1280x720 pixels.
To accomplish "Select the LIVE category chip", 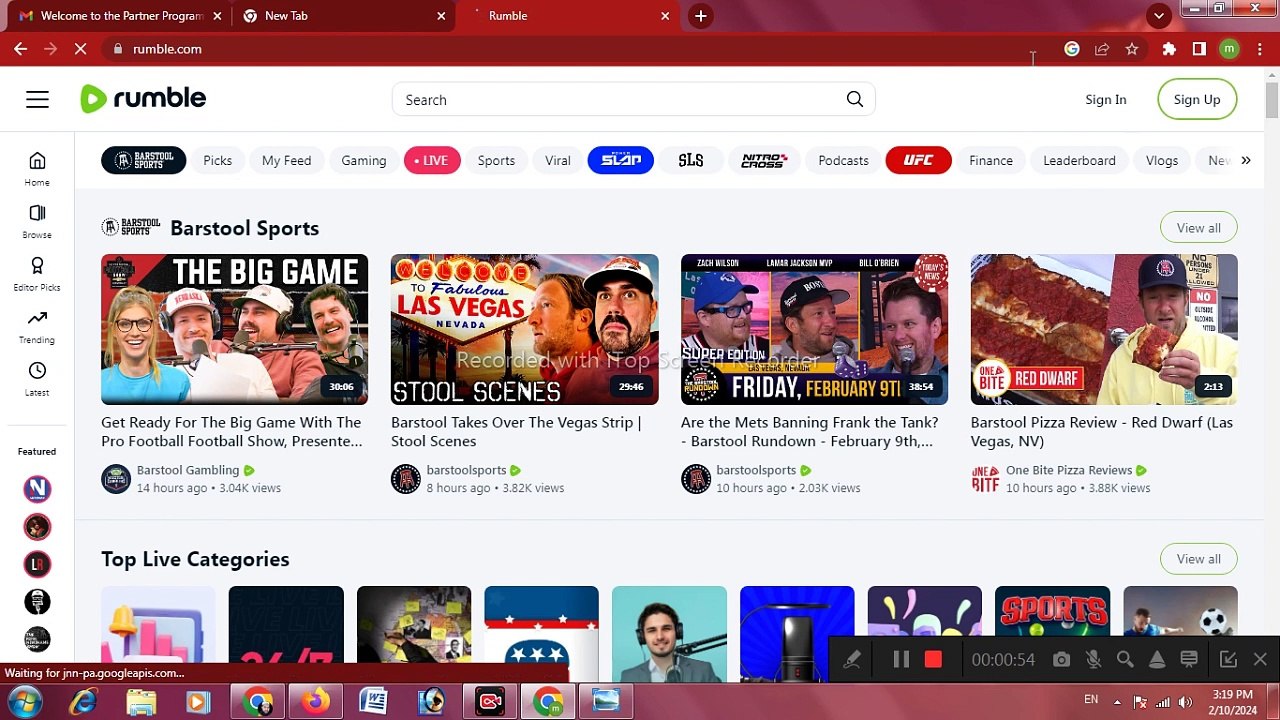I will pyautogui.click(x=432, y=160).
